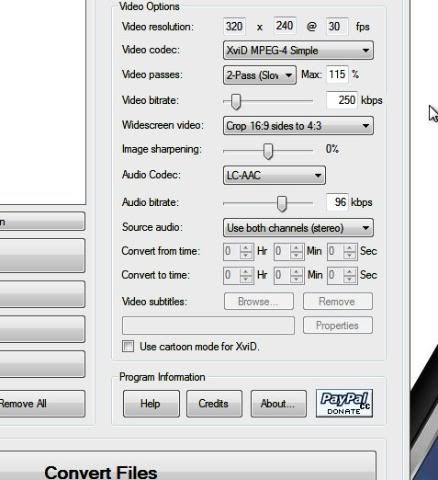Click the PayPal Donate icon
This screenshot has height=480, width=438.
coord(344,403)
